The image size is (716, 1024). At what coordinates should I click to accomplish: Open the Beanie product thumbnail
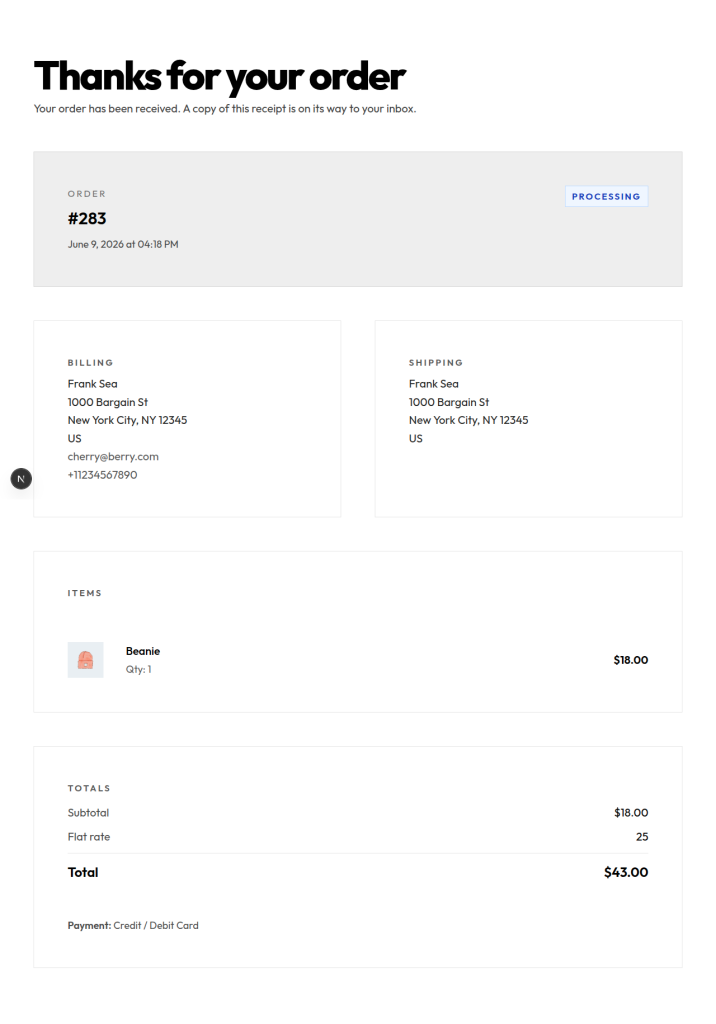pos(86,660)
